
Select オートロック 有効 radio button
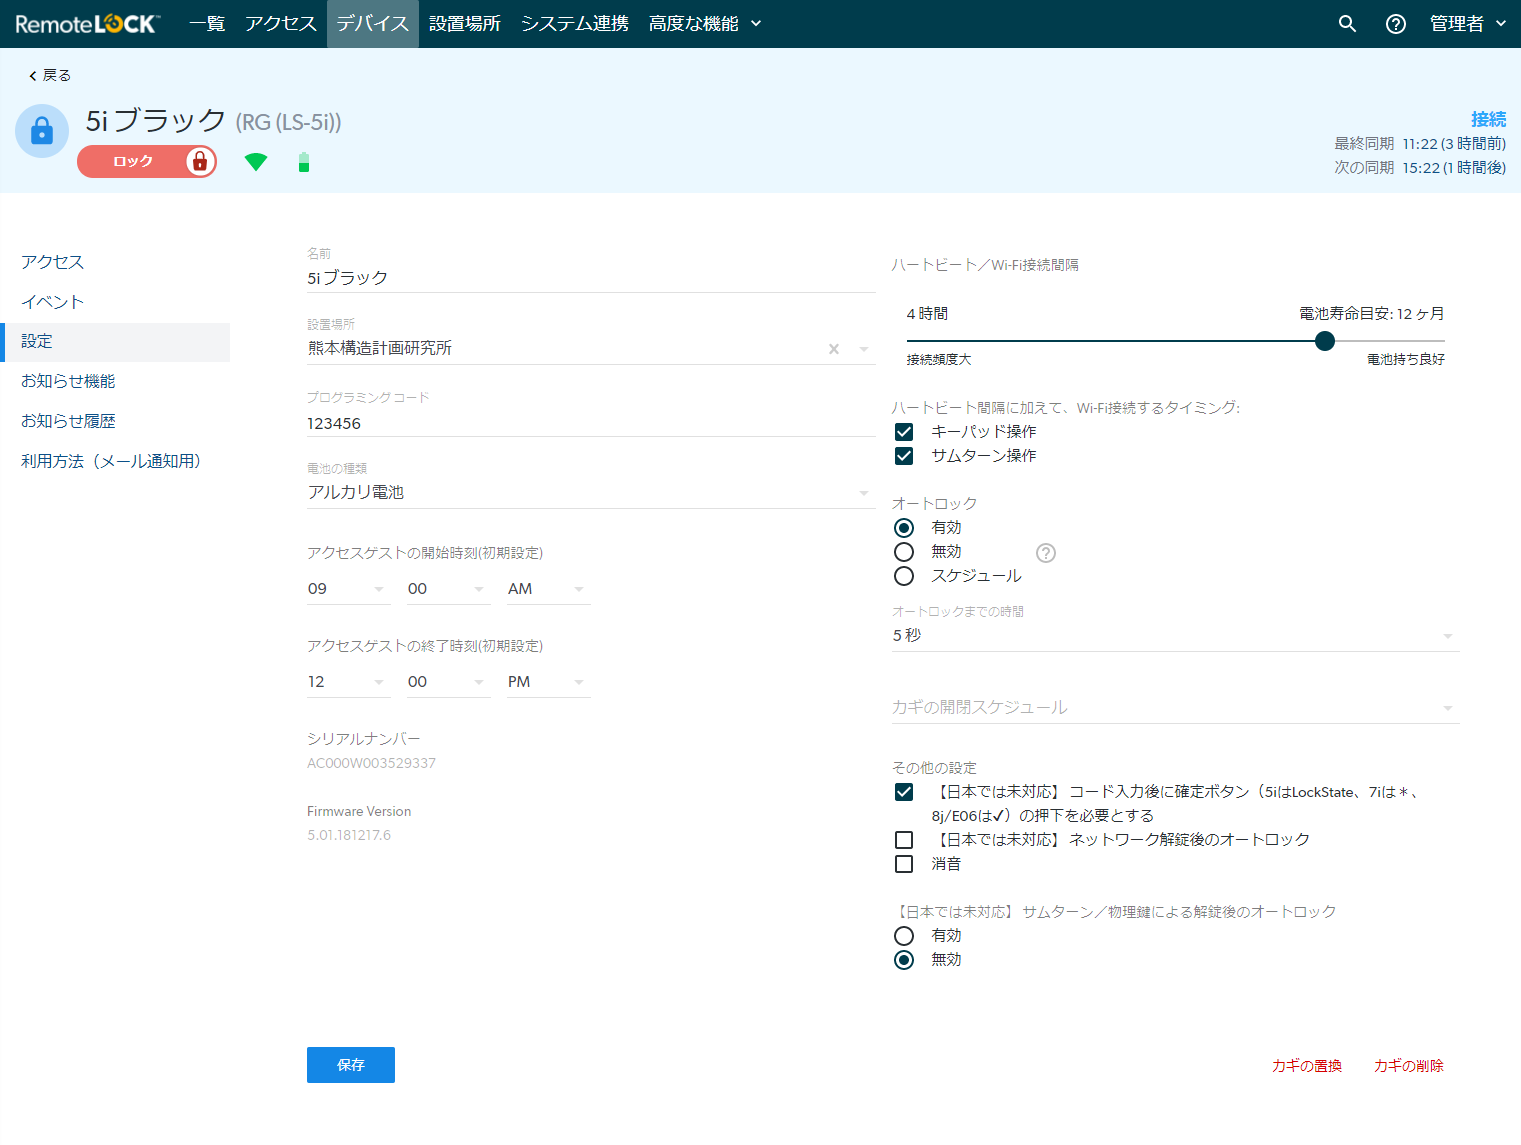904,528
